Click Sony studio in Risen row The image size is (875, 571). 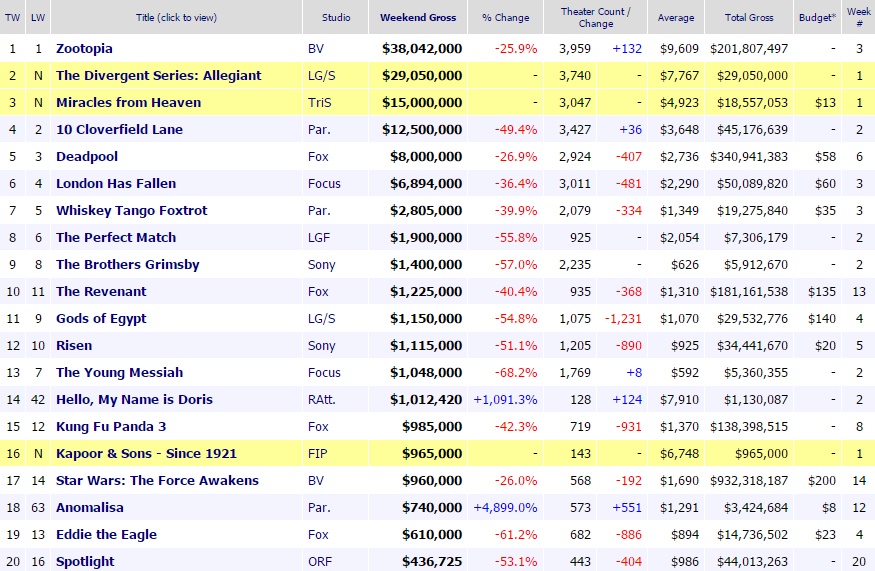(321, 346)
